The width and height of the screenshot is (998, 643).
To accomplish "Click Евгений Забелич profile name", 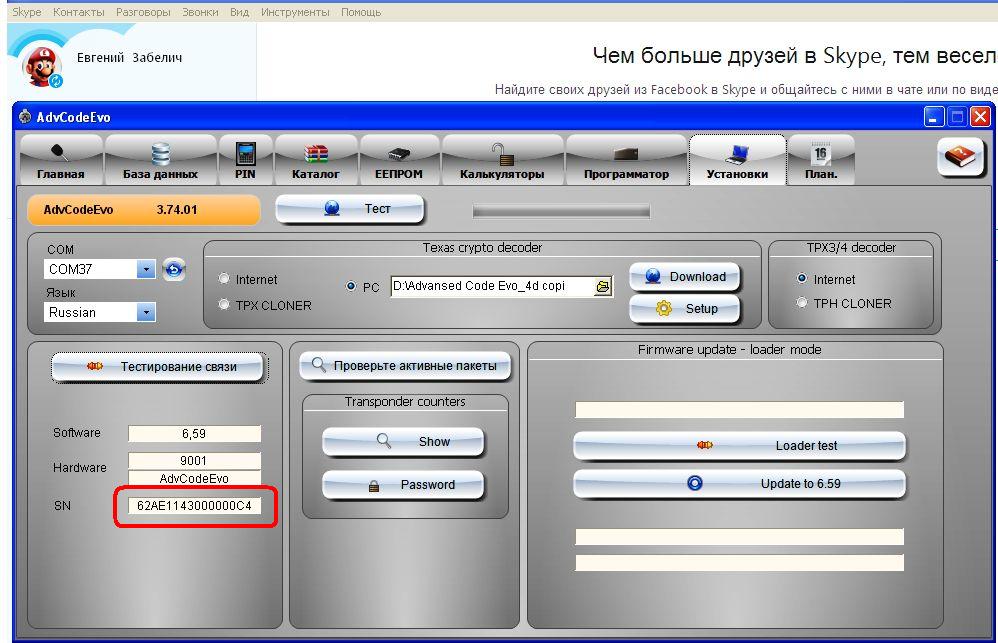I will point(129,57).
